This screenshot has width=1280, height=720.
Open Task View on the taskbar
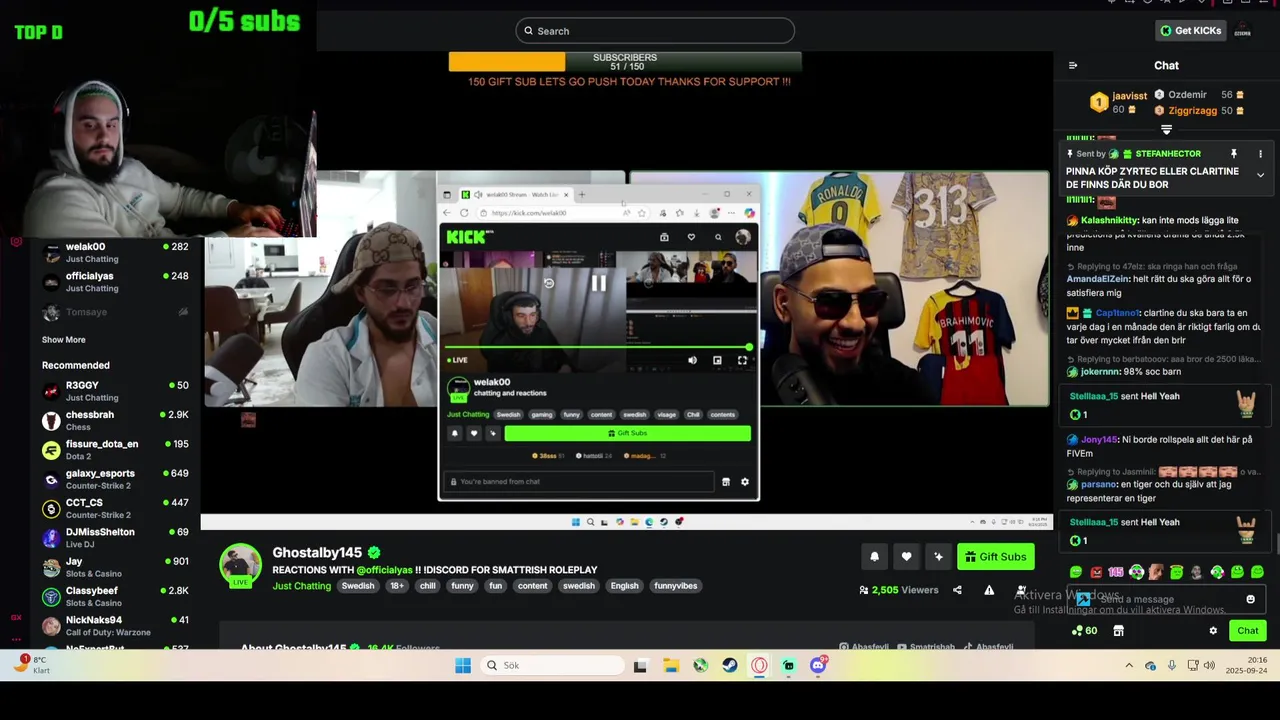pos(641,665)
